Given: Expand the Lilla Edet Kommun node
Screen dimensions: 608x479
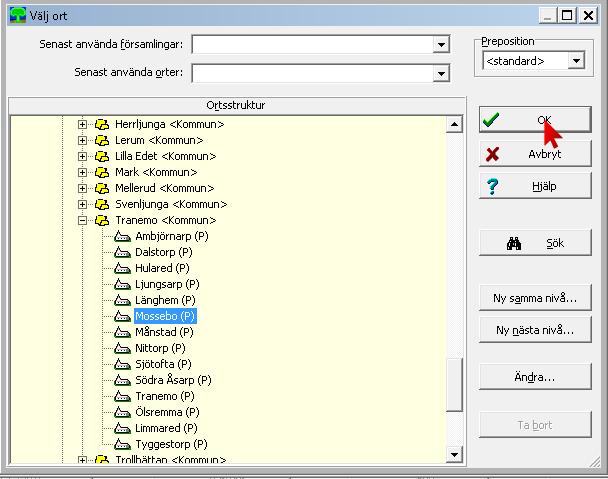Looking at the screenshot, I should point(82,156).
